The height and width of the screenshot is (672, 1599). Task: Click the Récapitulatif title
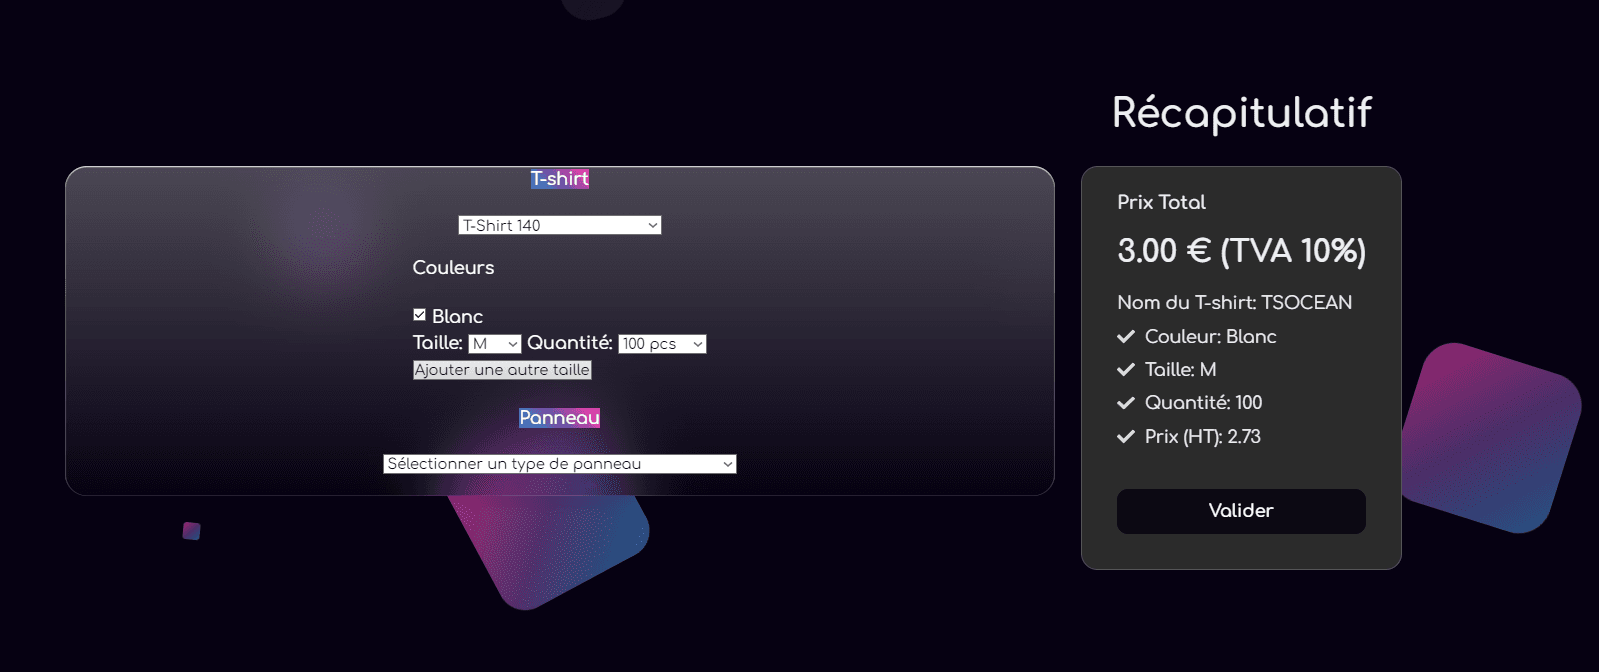1242,113
